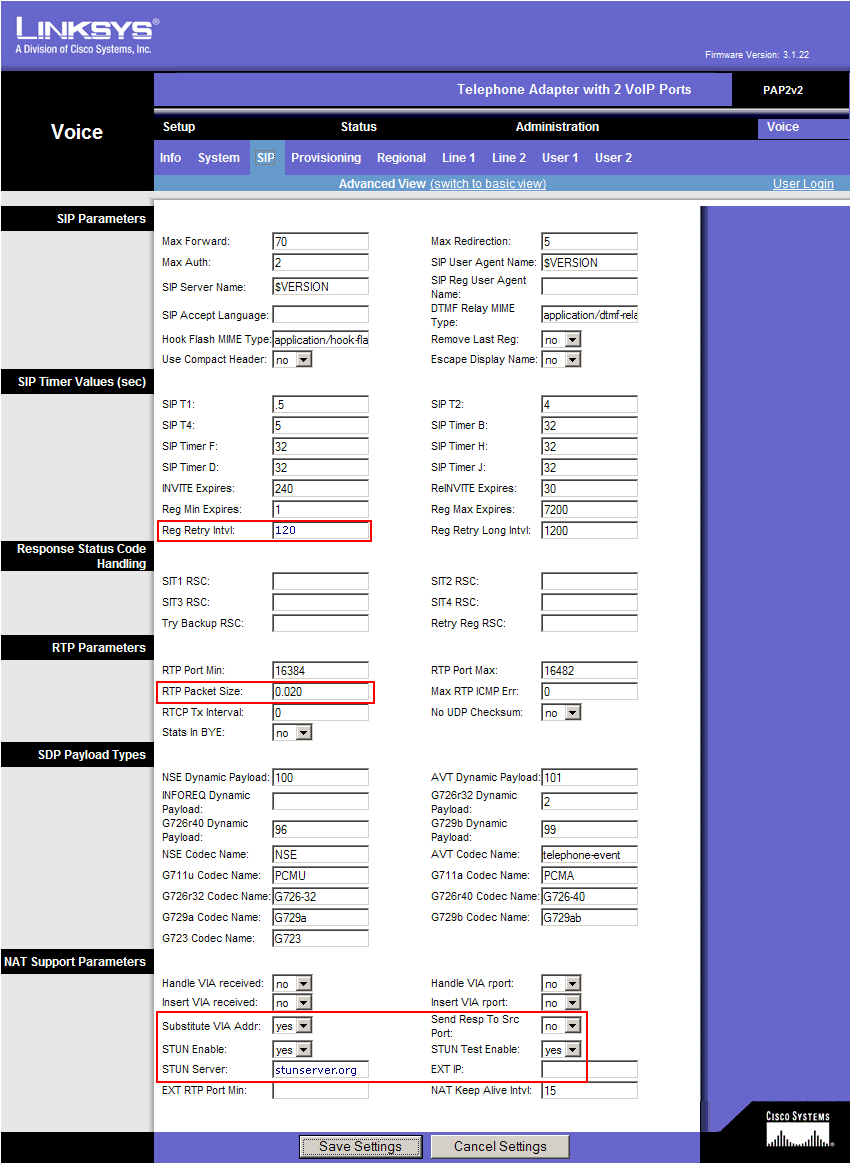This screenshot has height=1164, width=851.
Task: Click the Reg Max Expires field
Action: pos(590,509)
